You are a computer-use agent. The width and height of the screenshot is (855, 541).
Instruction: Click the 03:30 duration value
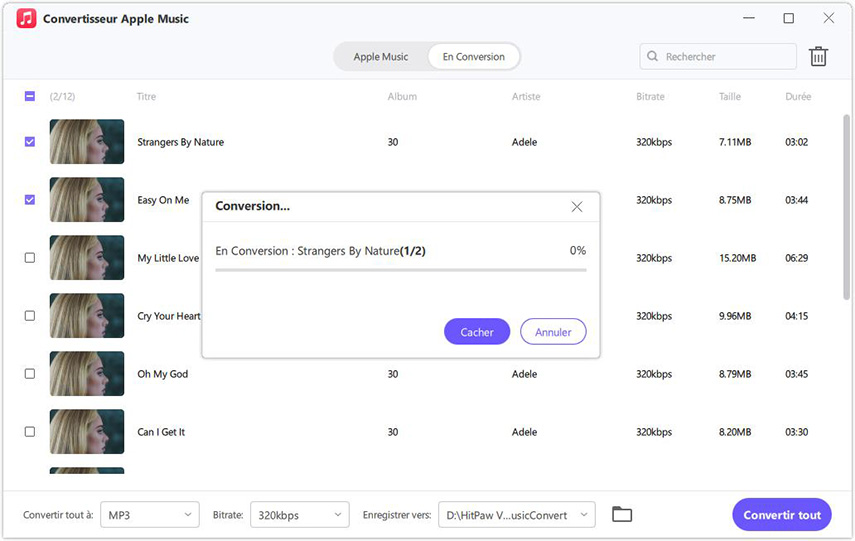(796, 432)
